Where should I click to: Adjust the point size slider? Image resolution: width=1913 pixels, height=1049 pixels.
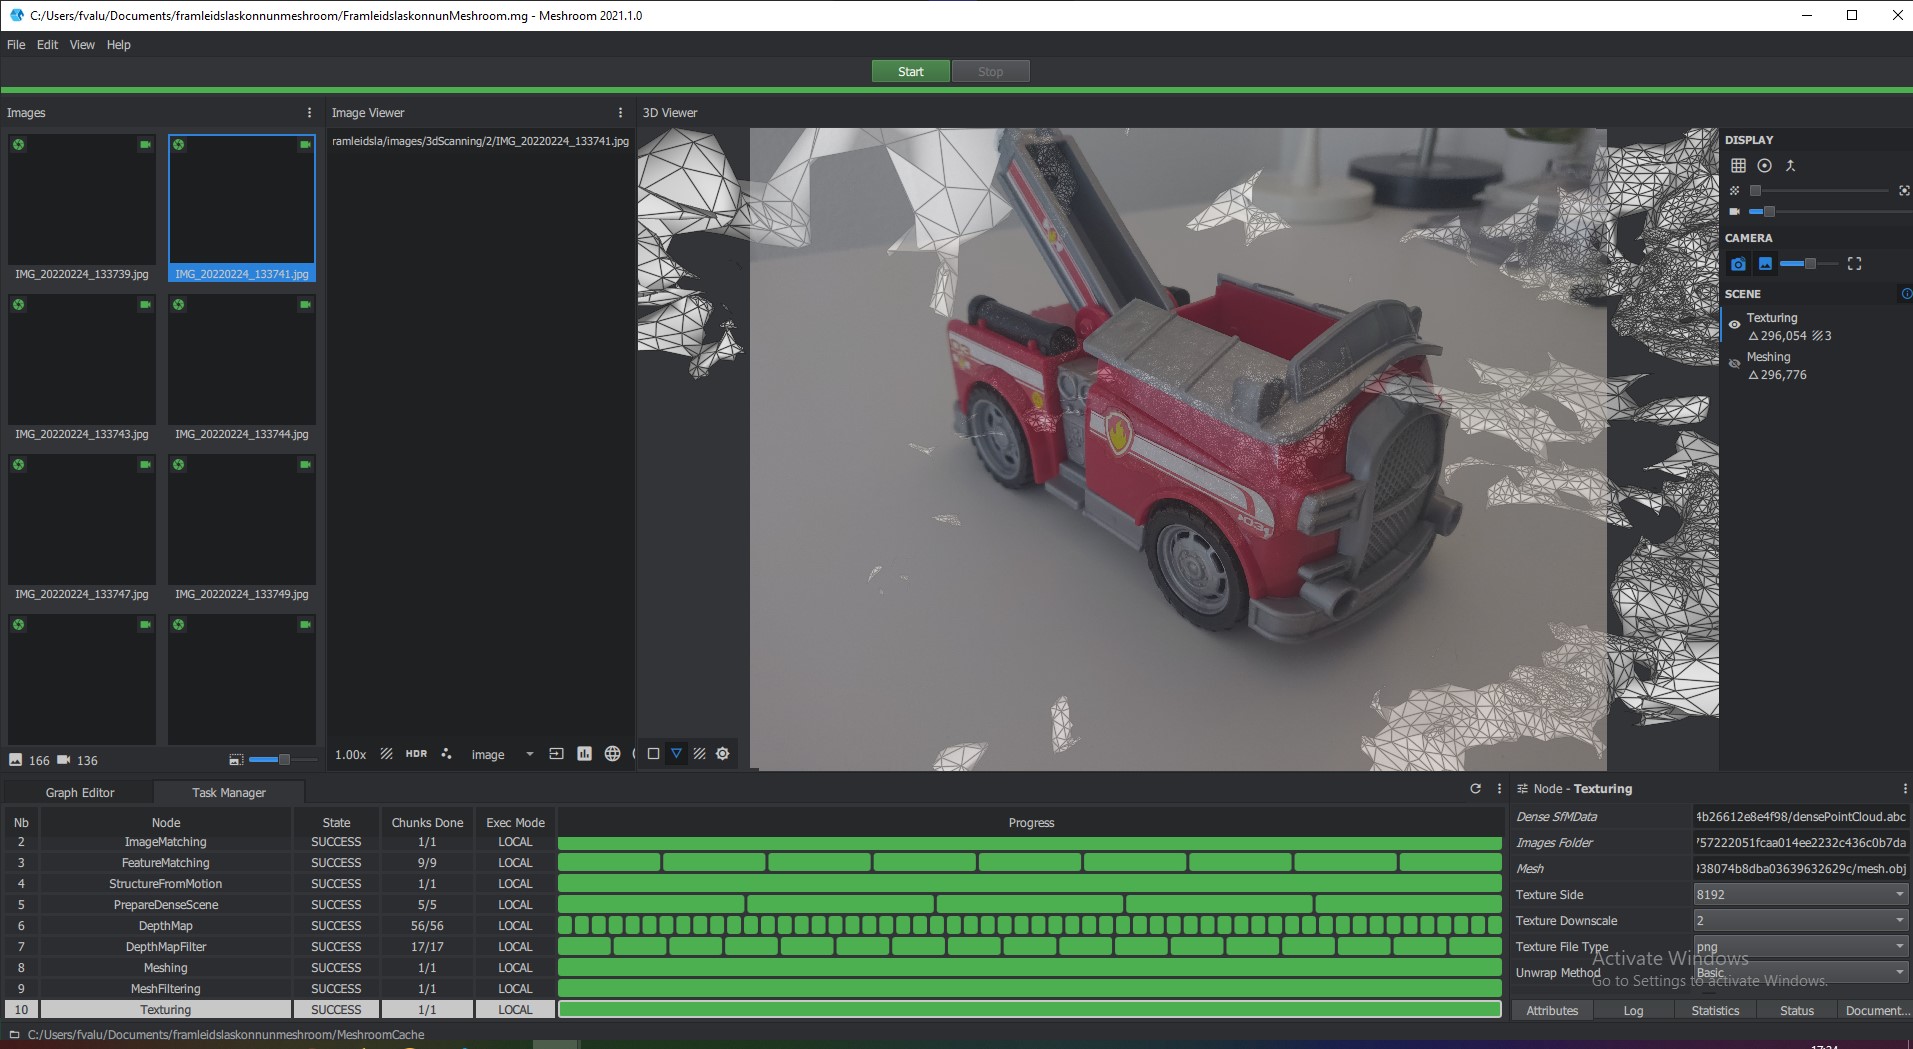1819,190
